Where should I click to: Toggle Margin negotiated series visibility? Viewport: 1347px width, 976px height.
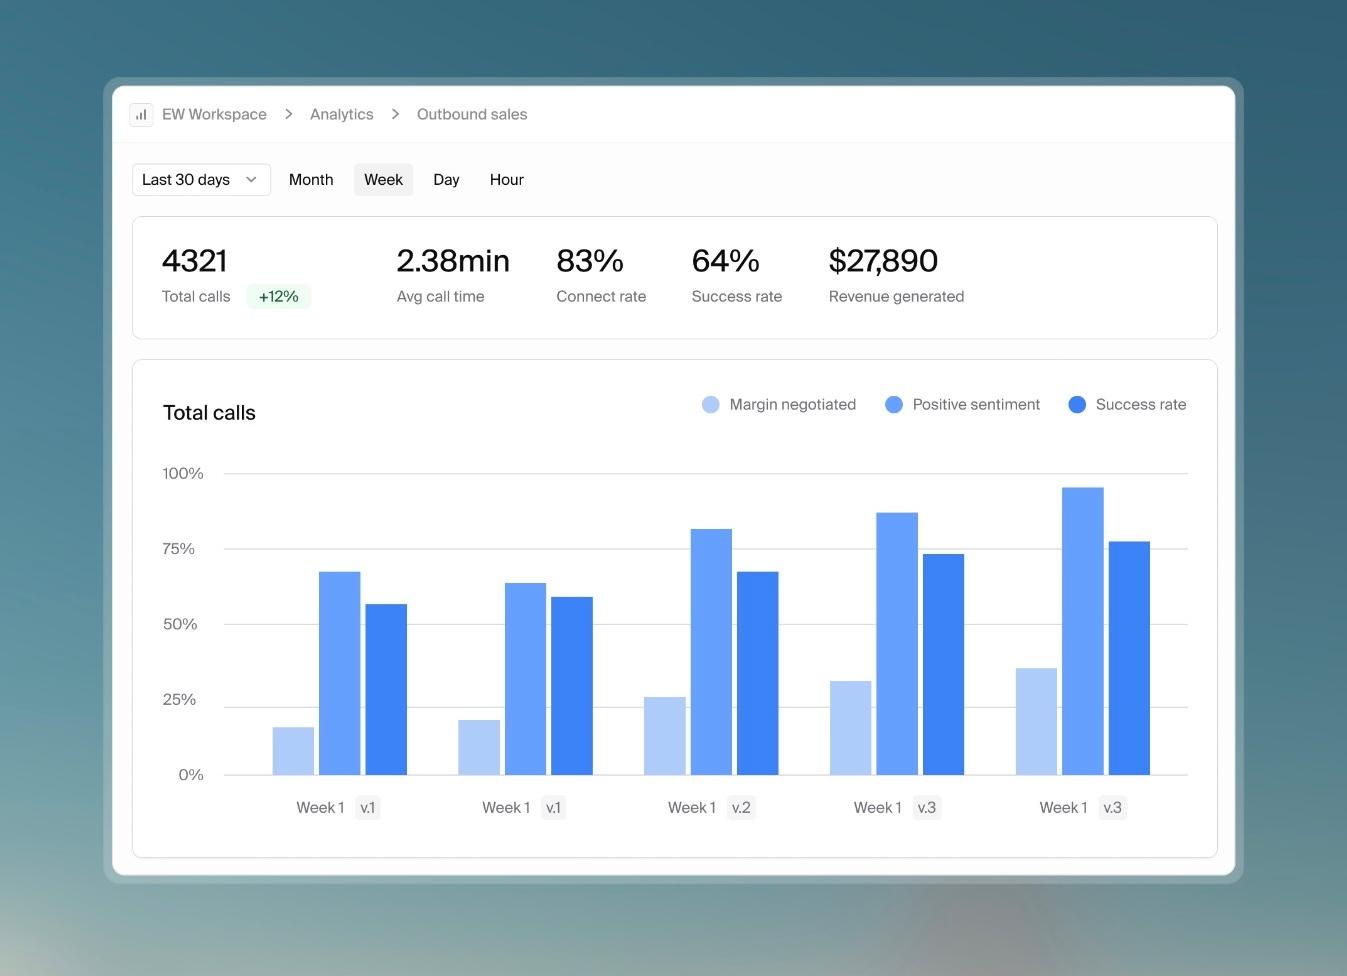(x=779, y=404)
